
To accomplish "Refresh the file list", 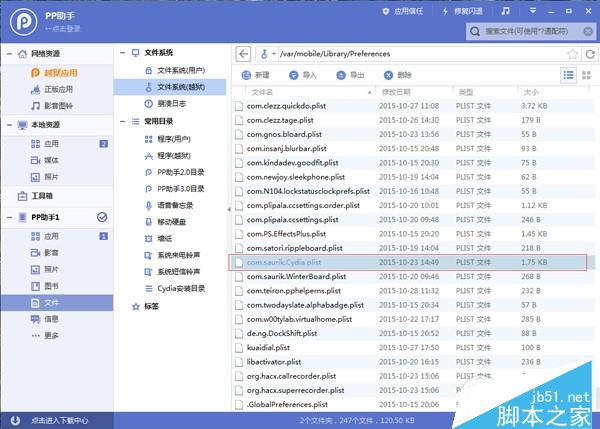I will [590, 54].
